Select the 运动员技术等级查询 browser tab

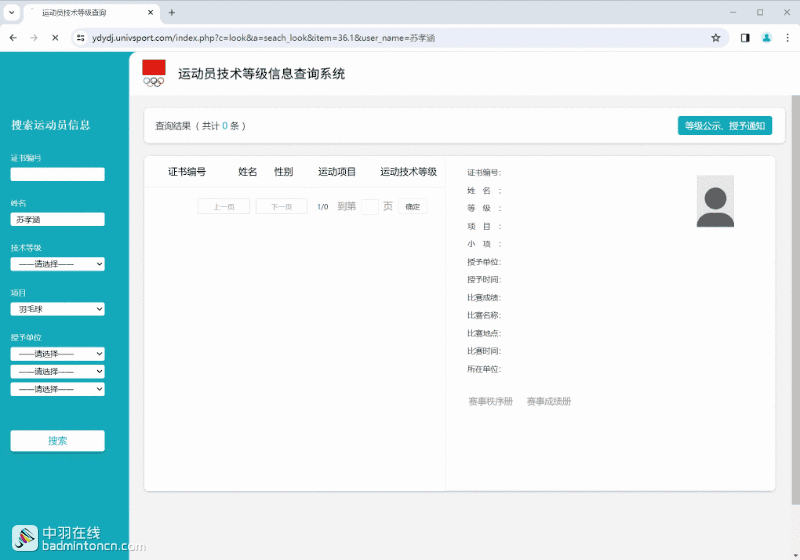tap(91, 13)
